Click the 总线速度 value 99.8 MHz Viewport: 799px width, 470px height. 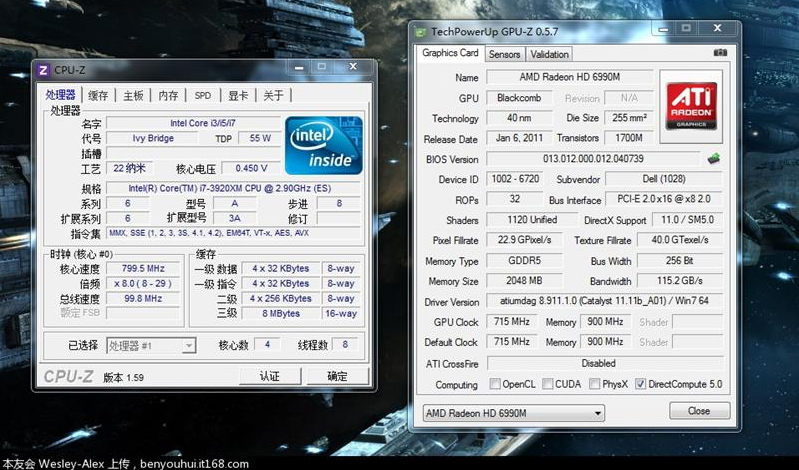tap(143, 299)
